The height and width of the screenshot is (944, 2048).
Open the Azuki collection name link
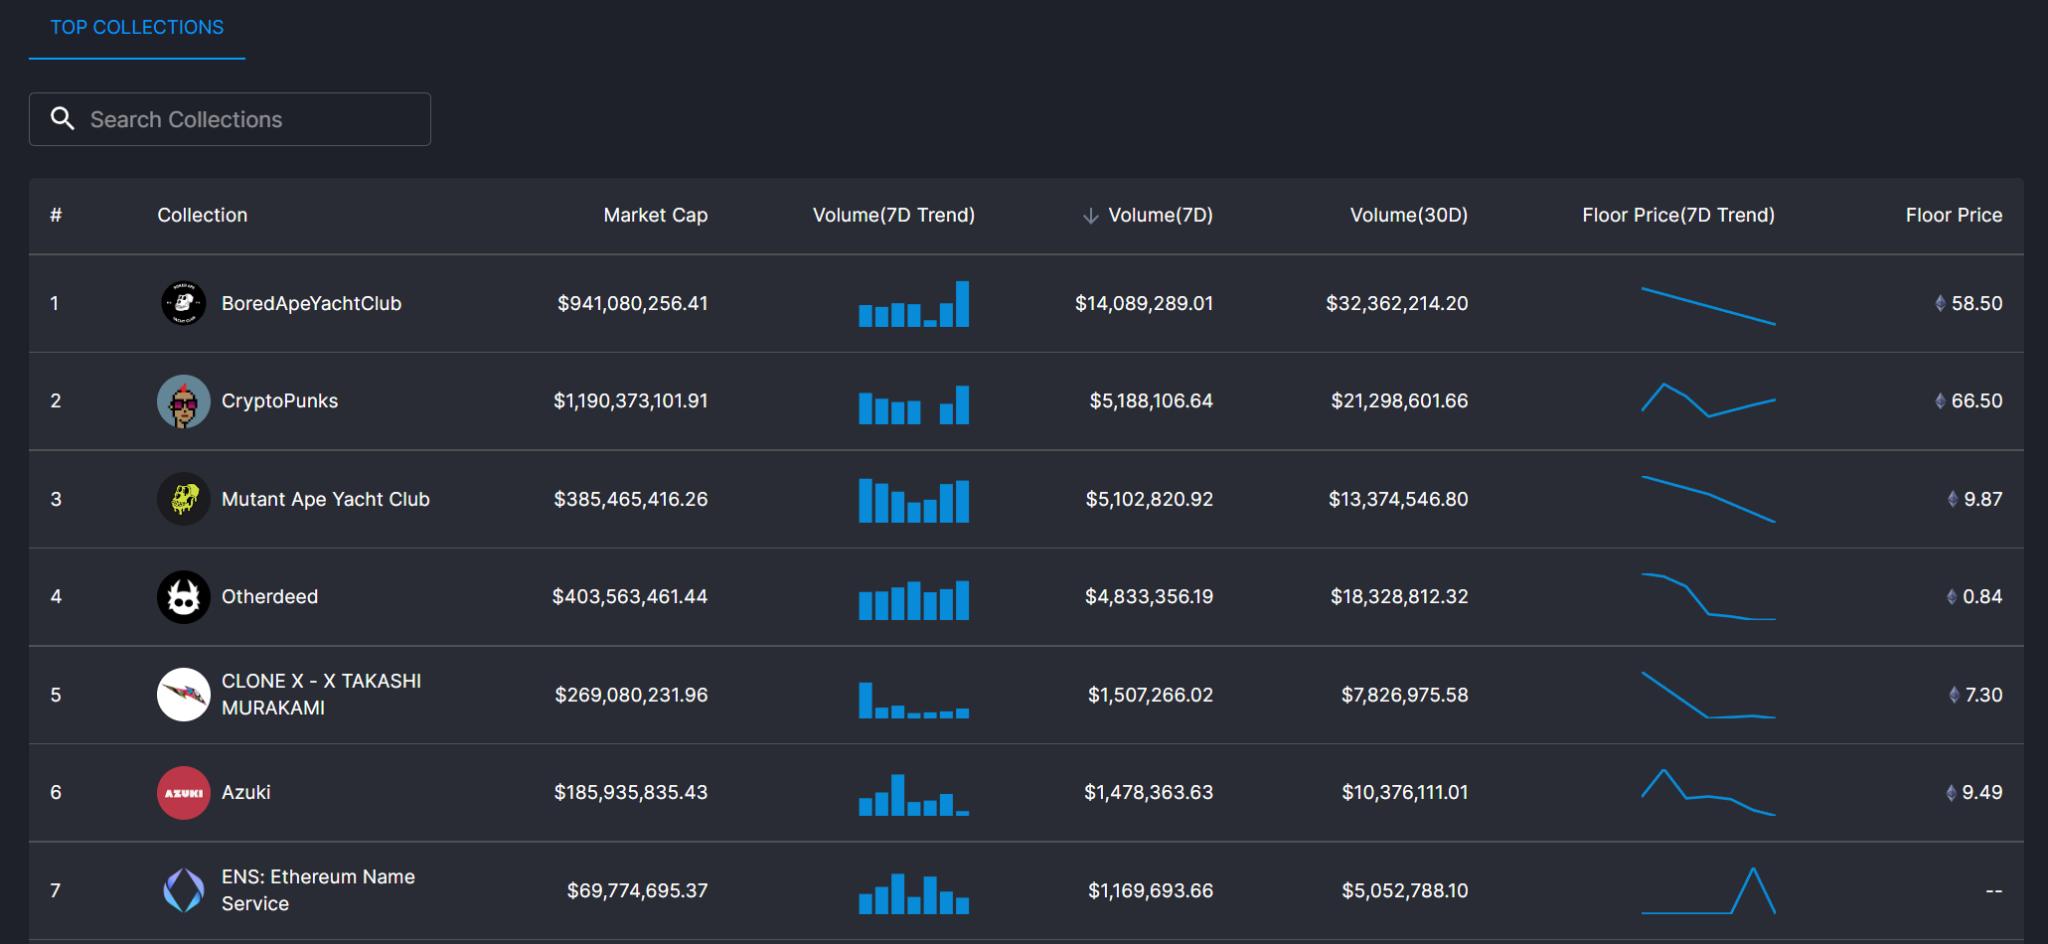pos(246,793)
